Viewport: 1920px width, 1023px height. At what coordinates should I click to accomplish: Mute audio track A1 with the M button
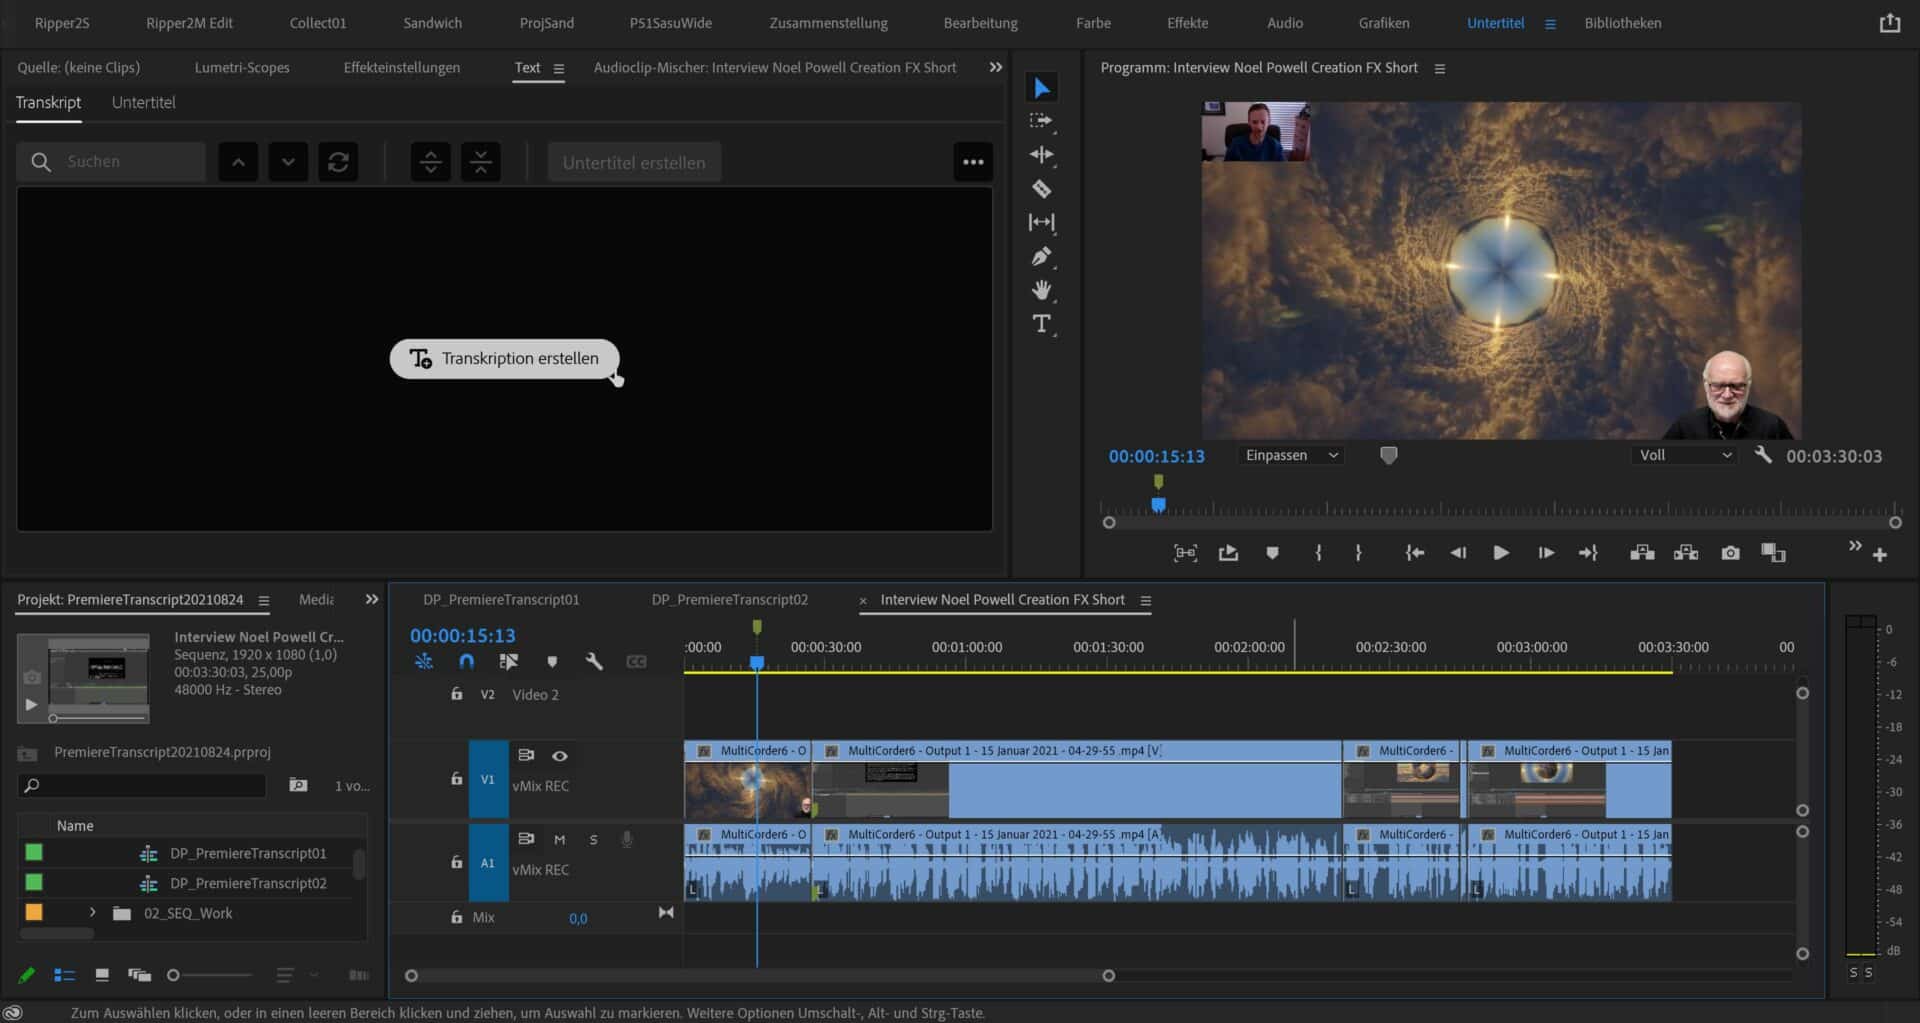click(560, 840)
